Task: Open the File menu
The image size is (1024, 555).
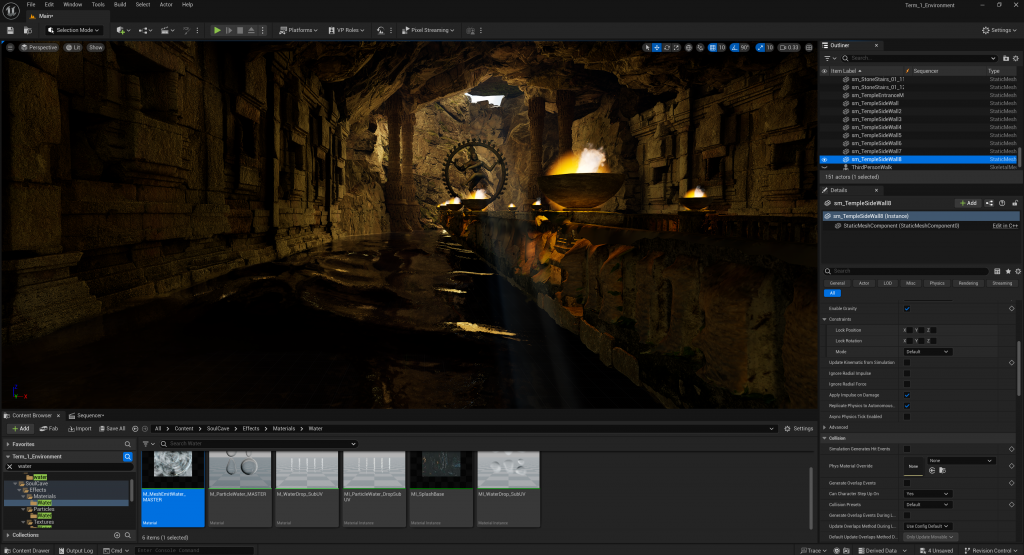Action: click(x=31, y=5)
